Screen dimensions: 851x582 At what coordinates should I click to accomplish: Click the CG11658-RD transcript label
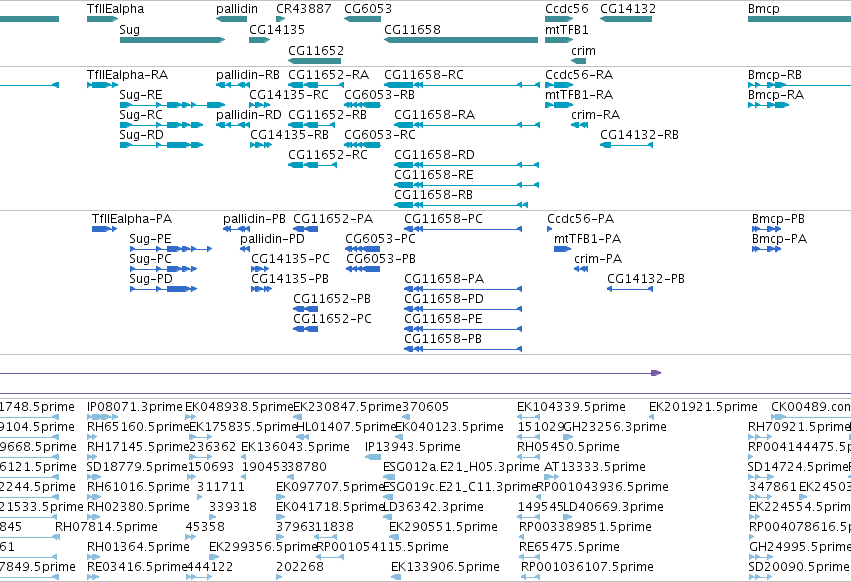coord(435,155)
